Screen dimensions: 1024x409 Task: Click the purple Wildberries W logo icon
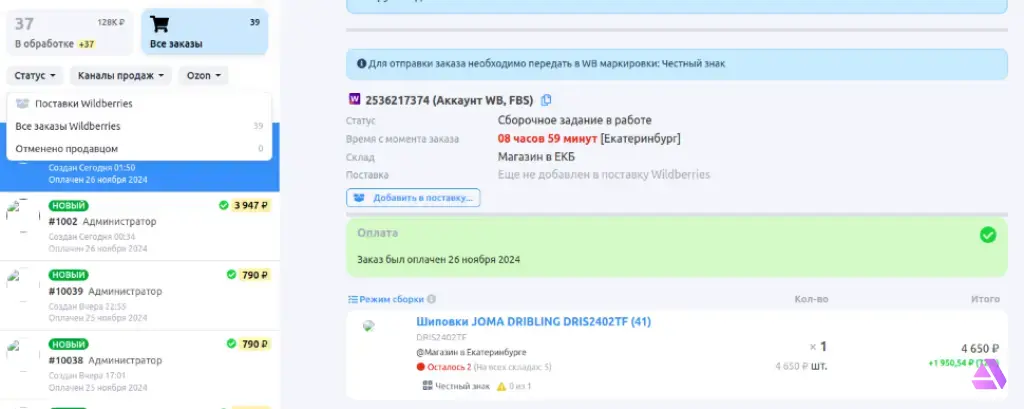coord(355,99)
